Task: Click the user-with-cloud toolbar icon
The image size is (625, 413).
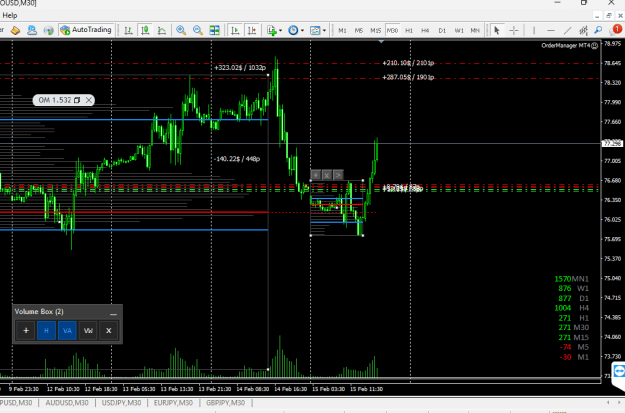Action: click(32, 30)
